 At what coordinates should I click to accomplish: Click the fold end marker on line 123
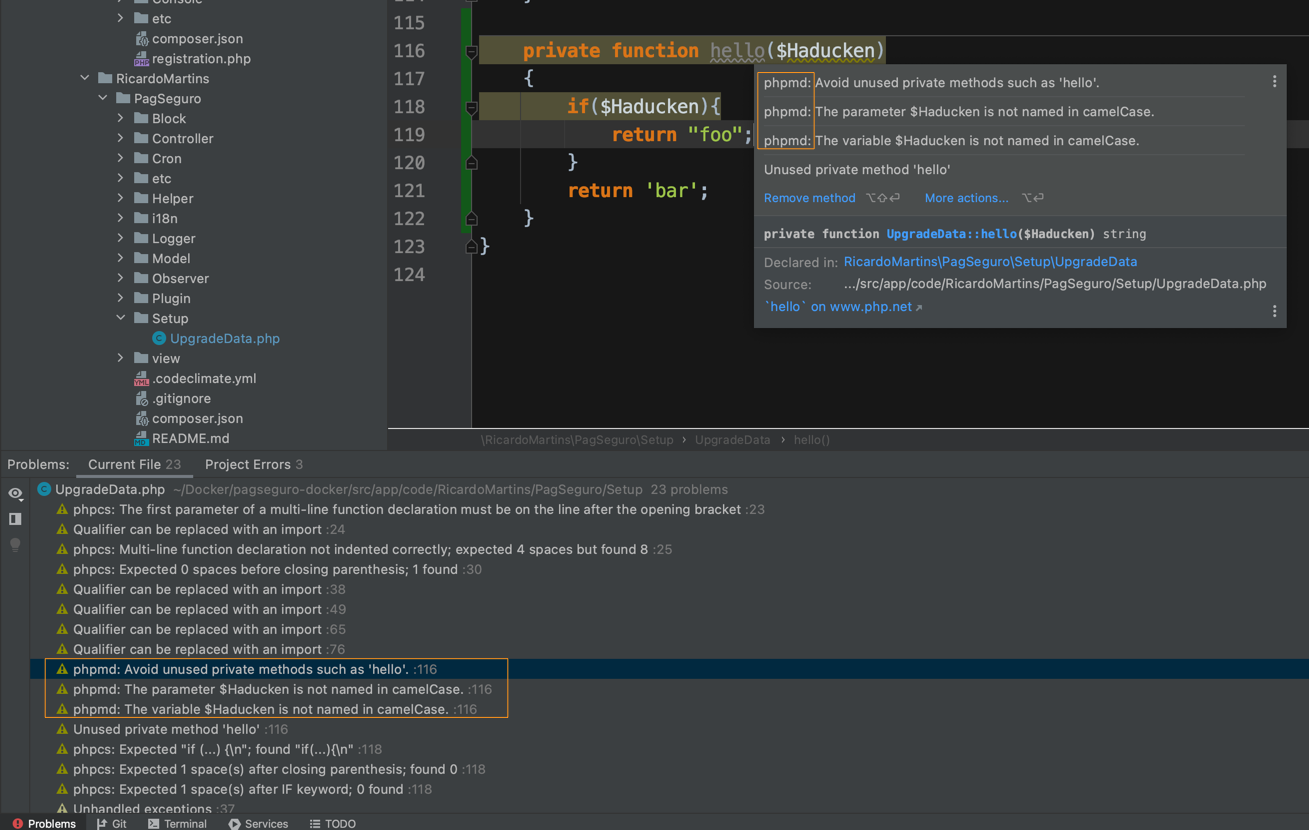(471, 246)
